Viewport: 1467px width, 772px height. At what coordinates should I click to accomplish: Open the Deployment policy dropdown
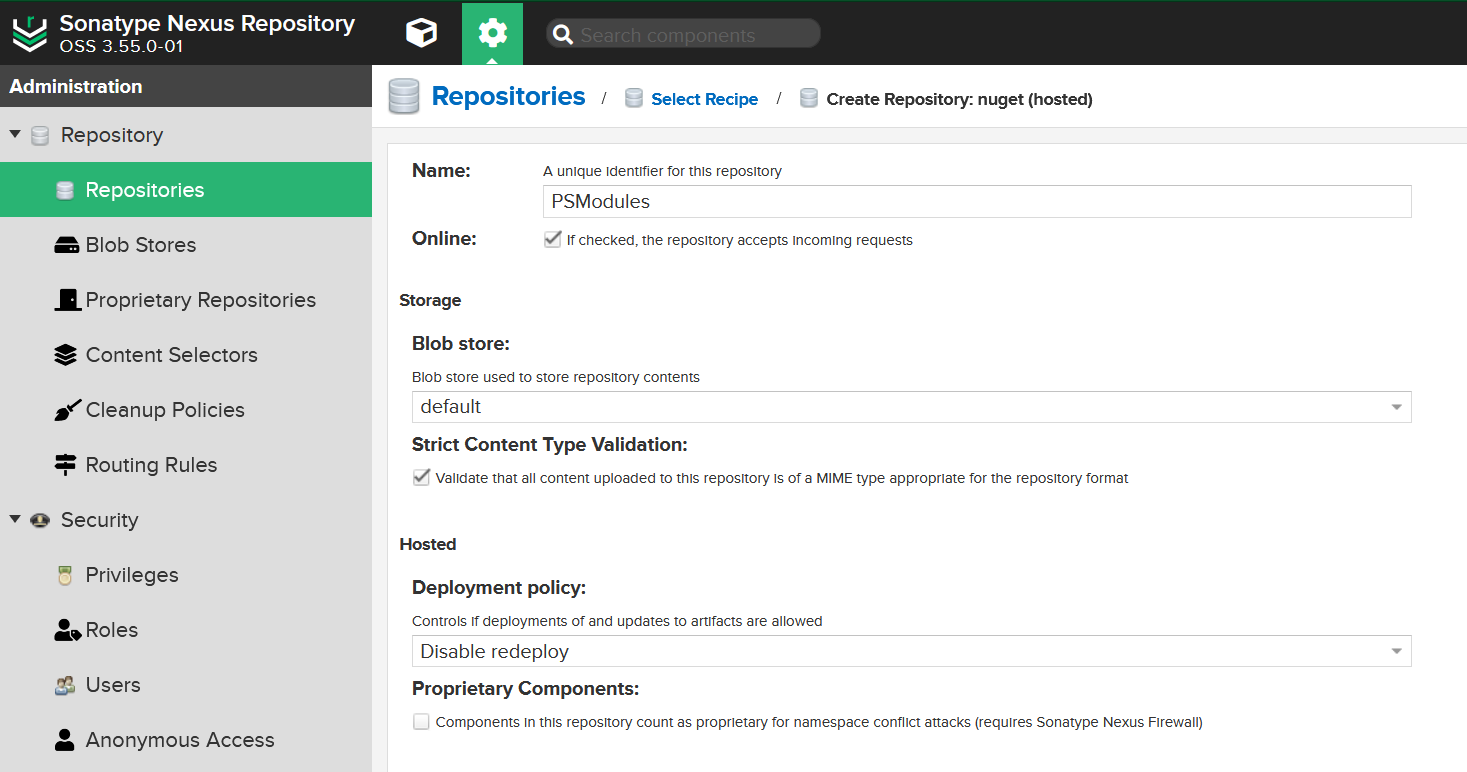click(x=911, y=651)
